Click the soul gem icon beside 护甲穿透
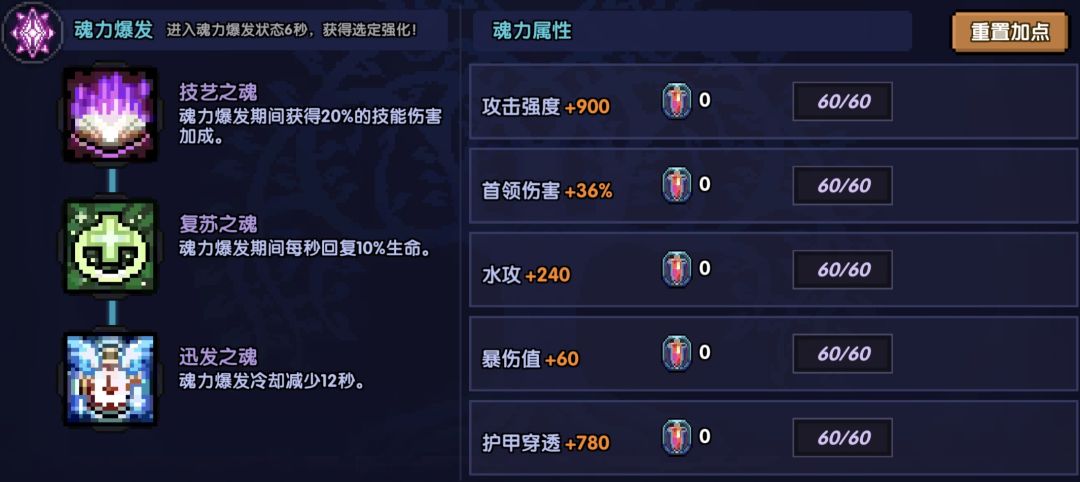This screenshot has width=1080, height=482. point(677,438)
